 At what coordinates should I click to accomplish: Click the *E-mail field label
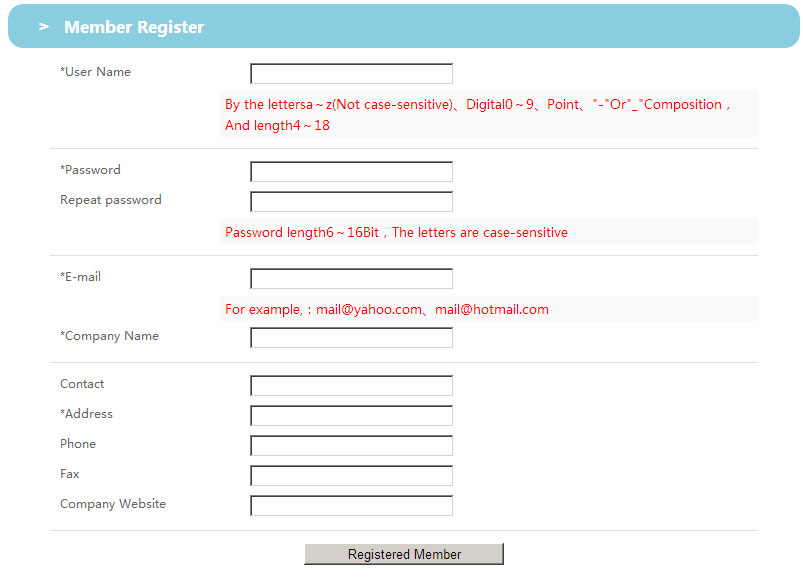[80, 277]
